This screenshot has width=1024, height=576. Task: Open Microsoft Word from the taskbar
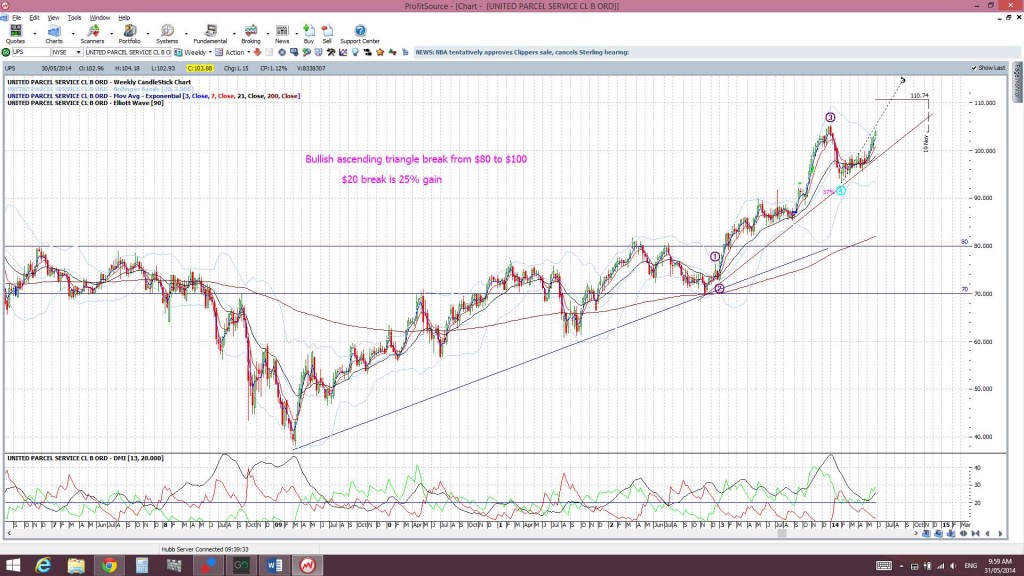274,565
